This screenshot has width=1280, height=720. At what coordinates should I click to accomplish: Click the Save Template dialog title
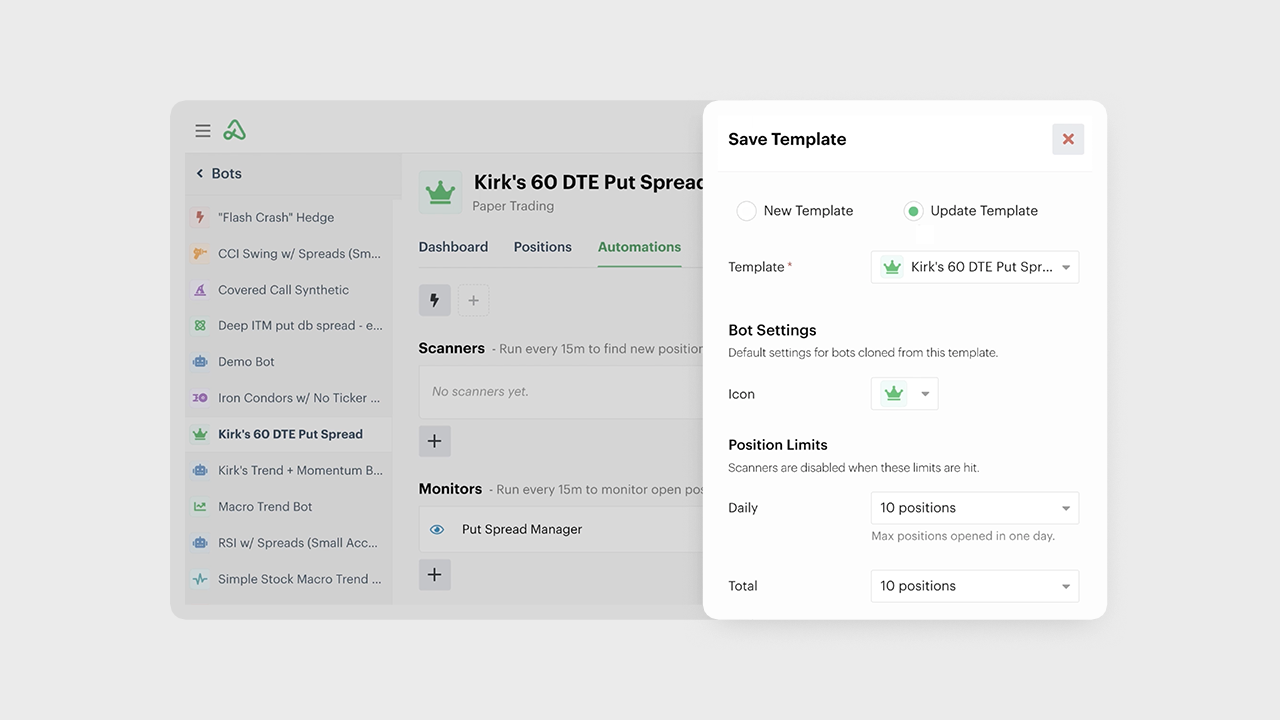click(x=787, y=139)
